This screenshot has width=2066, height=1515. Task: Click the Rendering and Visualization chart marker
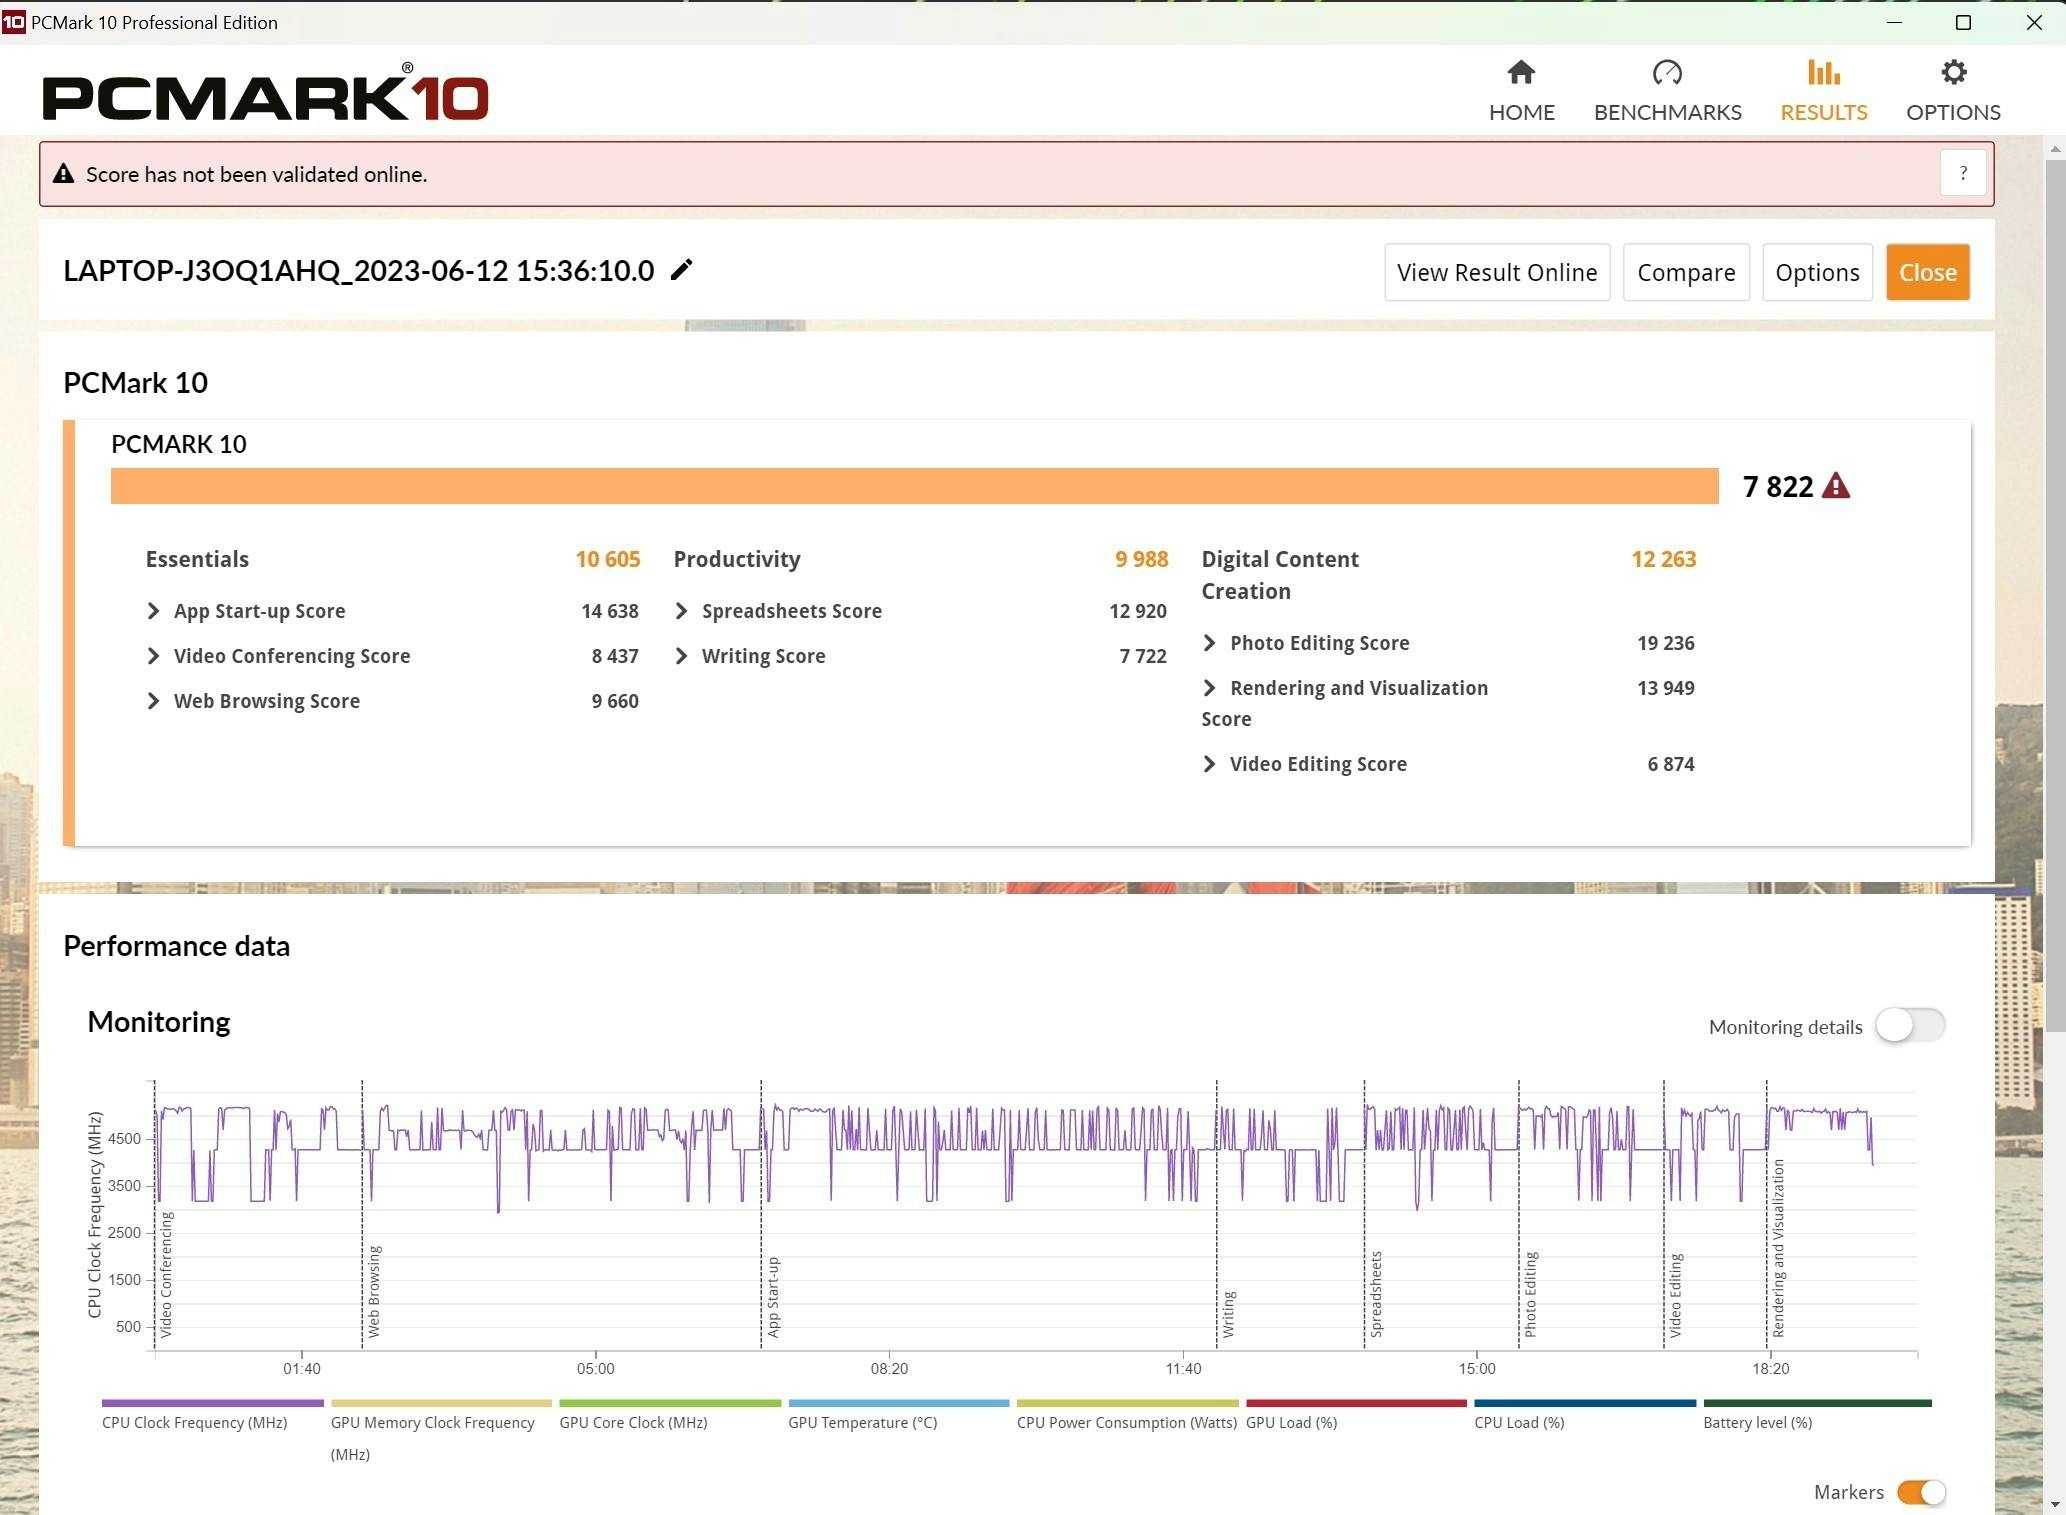(1778, 1248)
